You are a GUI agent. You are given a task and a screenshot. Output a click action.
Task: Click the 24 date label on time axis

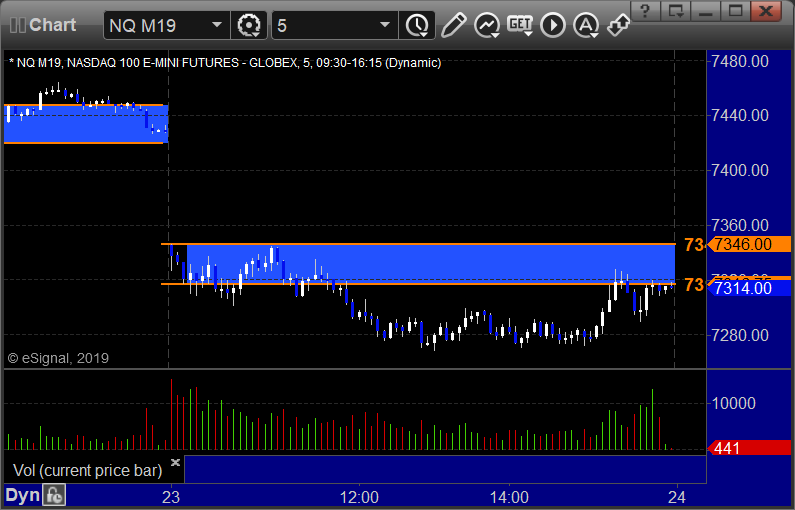point(677,497)
